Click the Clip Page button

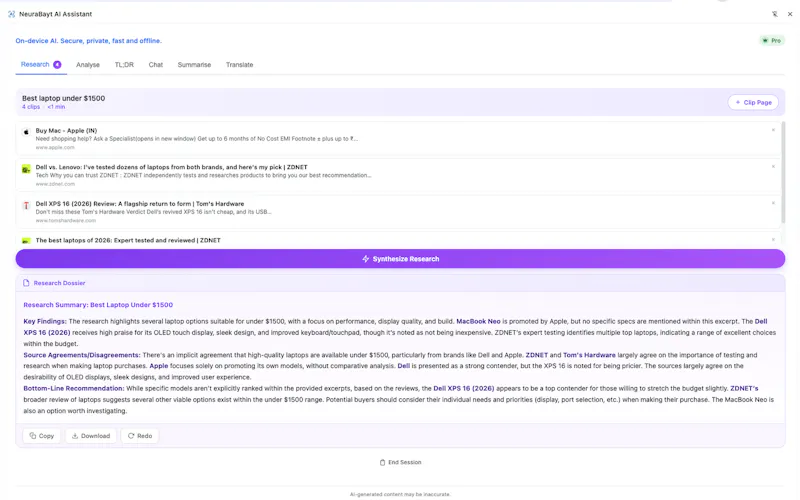click(x=753, y=102)
